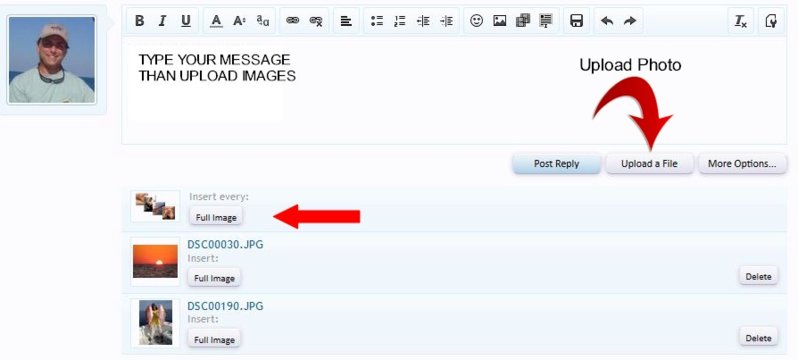The image size is (798, 360).
Task: Click the insert media icon
Action: (x=523, y=21)
